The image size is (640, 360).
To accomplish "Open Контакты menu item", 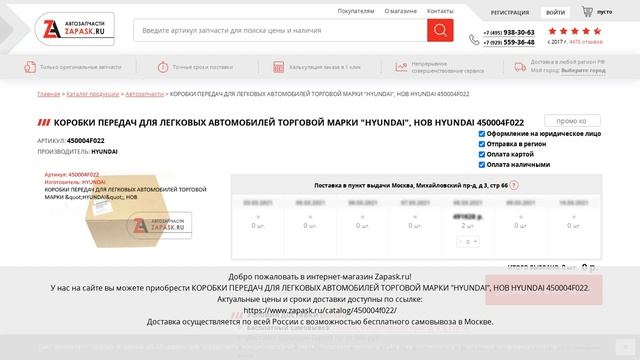I will coord(440,11).
